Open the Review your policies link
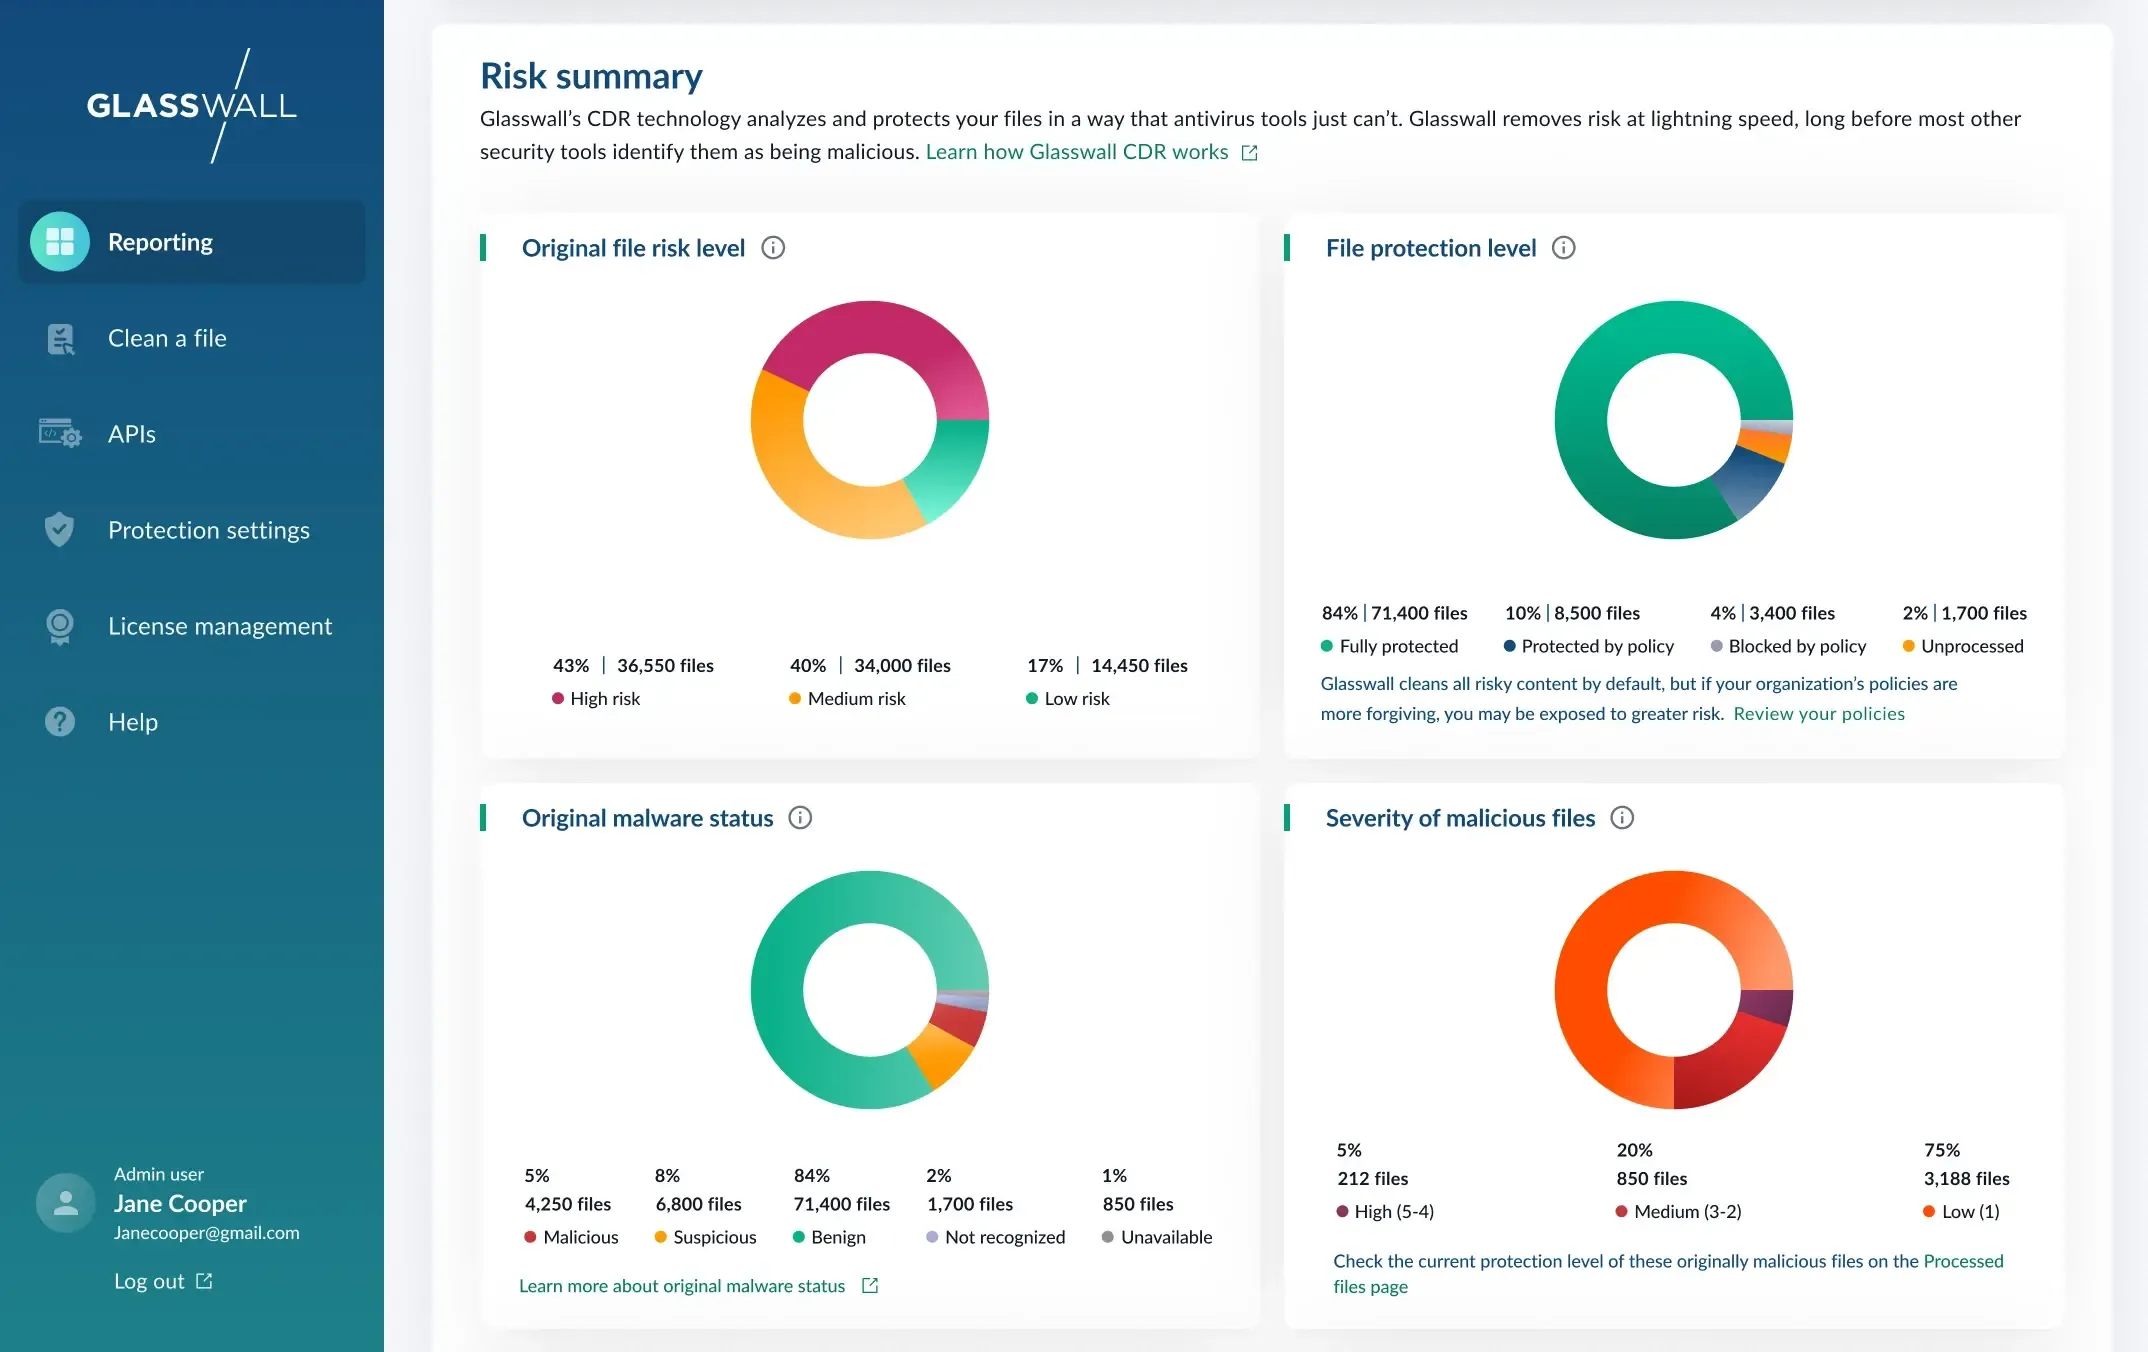This screenshot has width=2148, height=1352. click(x=1818, y=713)
